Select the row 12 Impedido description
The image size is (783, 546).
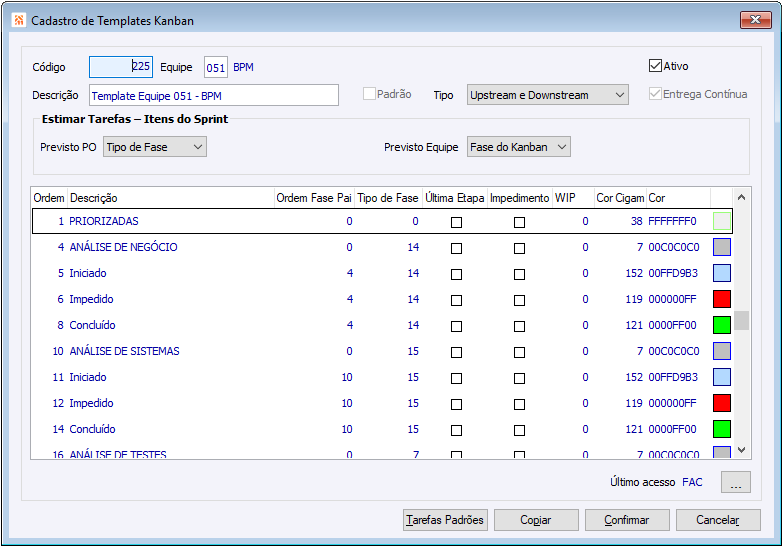(x=91, y=403)
